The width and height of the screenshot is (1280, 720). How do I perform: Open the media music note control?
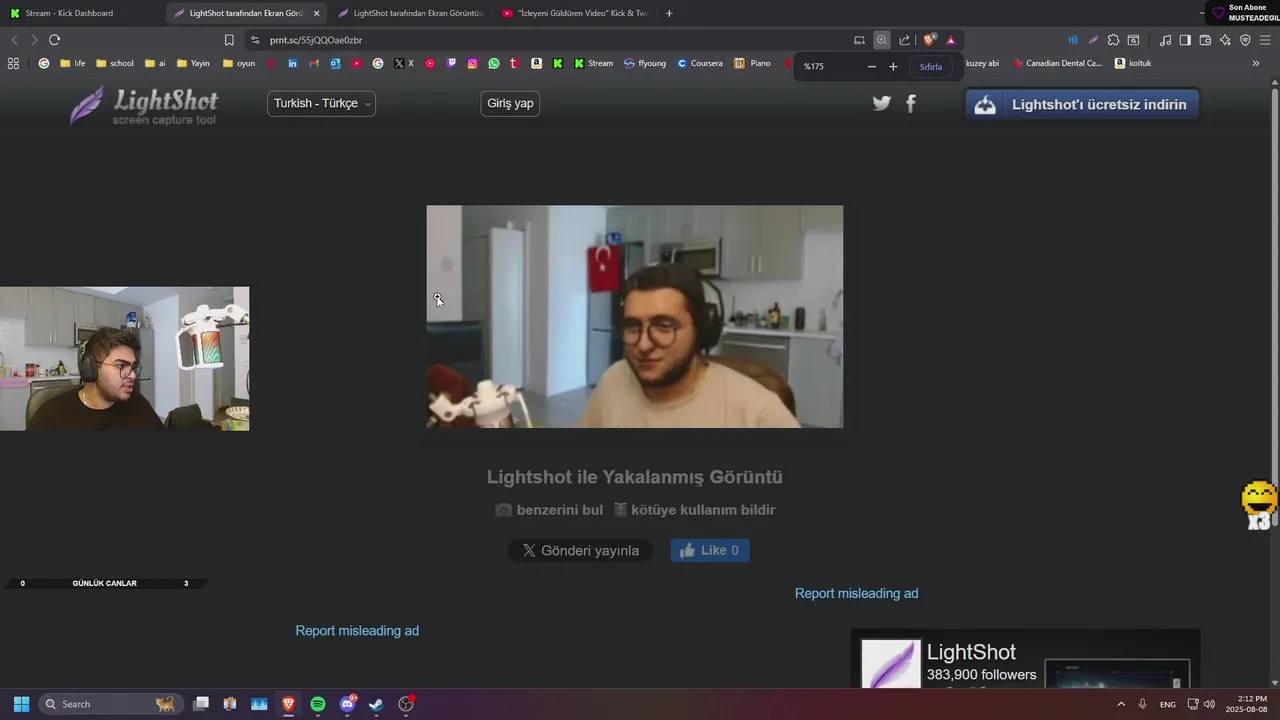[1165, 40]
